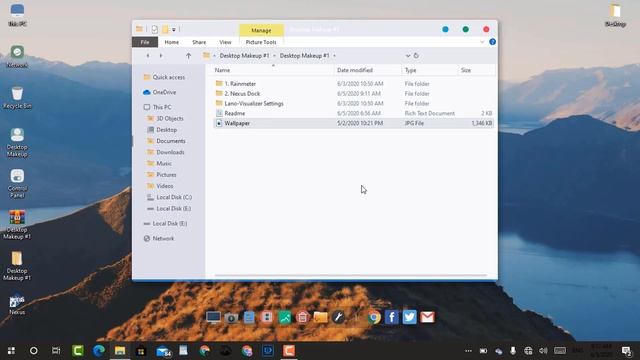This screenshot has width=640, height=360.
Task: Expand the ribbon with the chevron
Action: [x=482, y=42]
